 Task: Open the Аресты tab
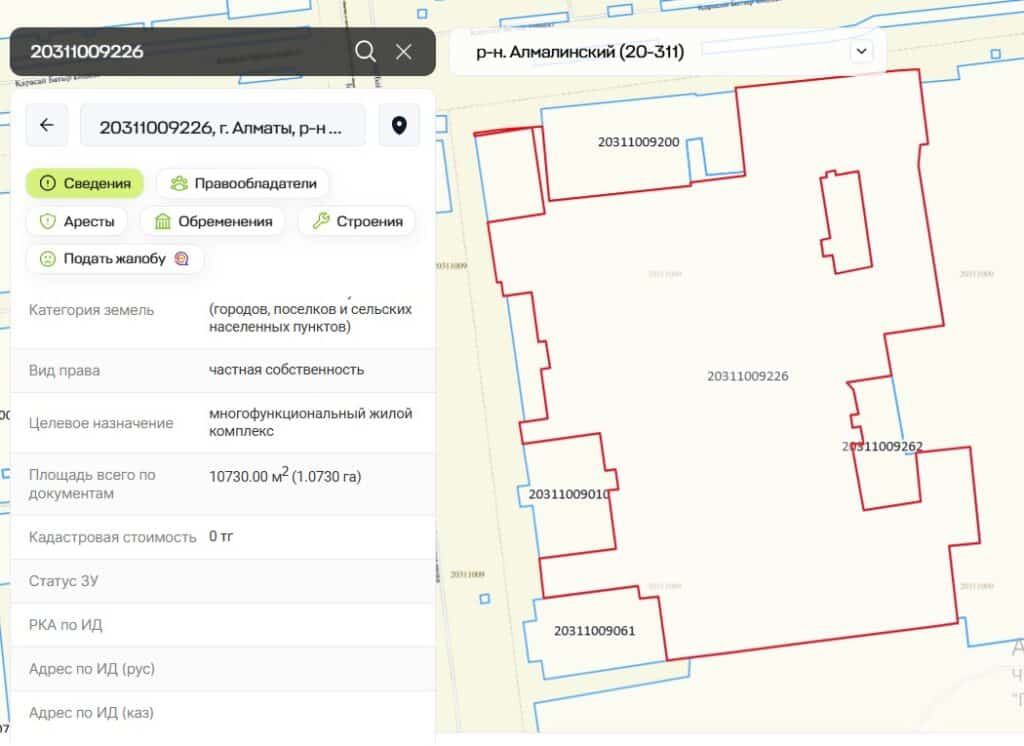(76, 221)
